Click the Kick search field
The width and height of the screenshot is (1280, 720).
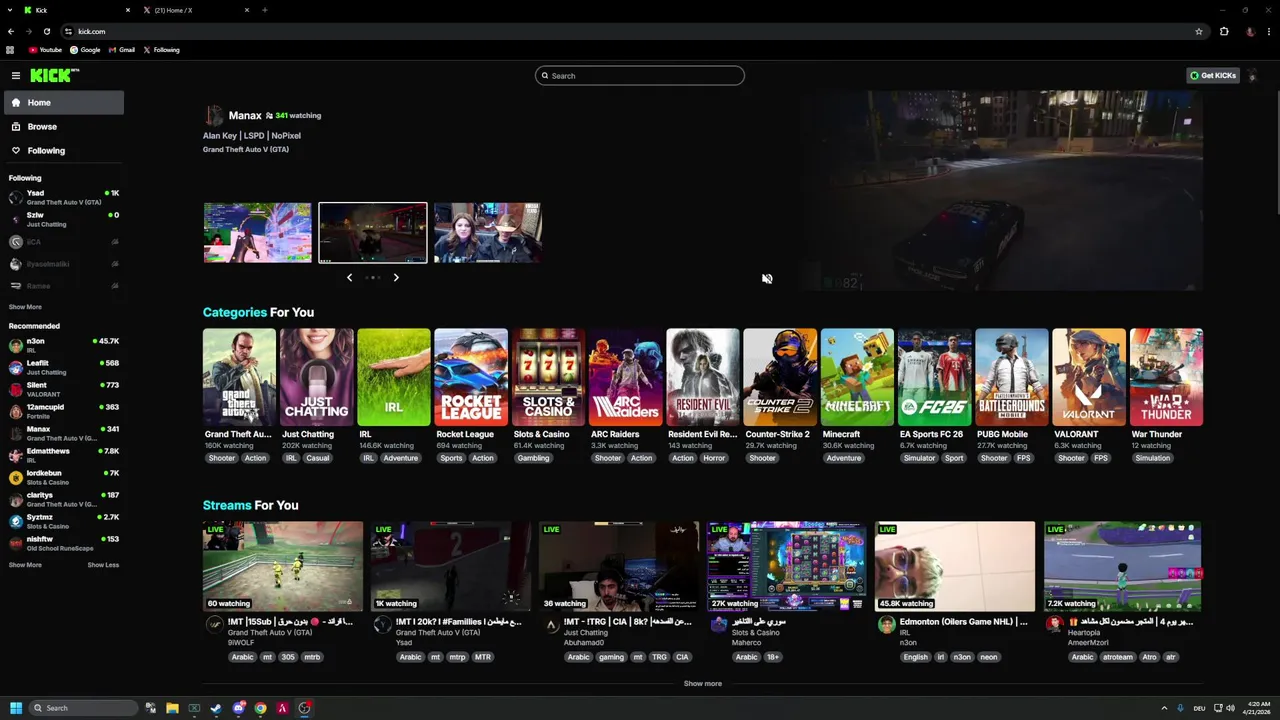tap(640, 75)
